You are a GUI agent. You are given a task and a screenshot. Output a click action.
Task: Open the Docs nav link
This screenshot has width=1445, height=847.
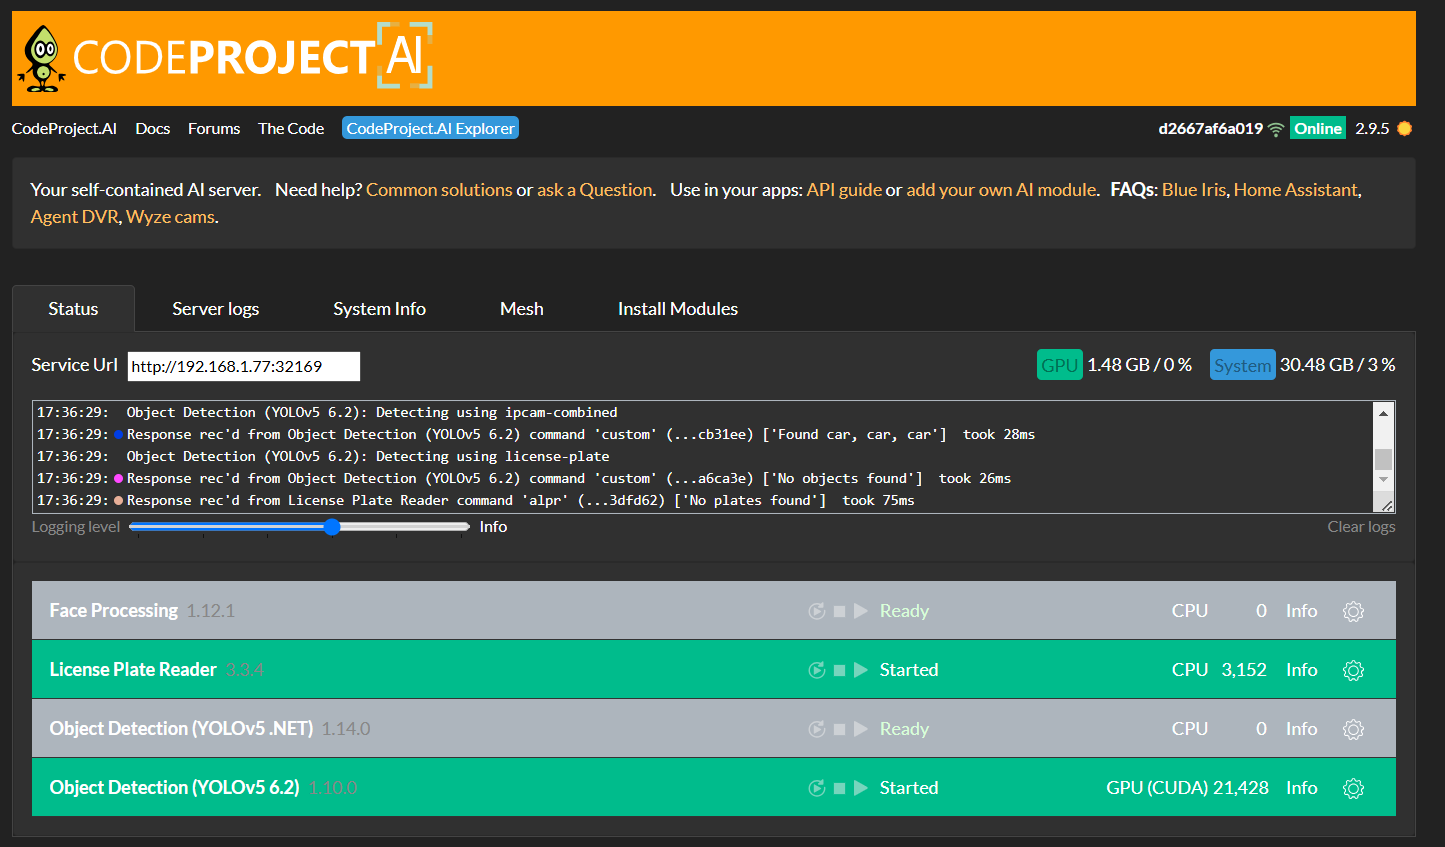(153, 128)
